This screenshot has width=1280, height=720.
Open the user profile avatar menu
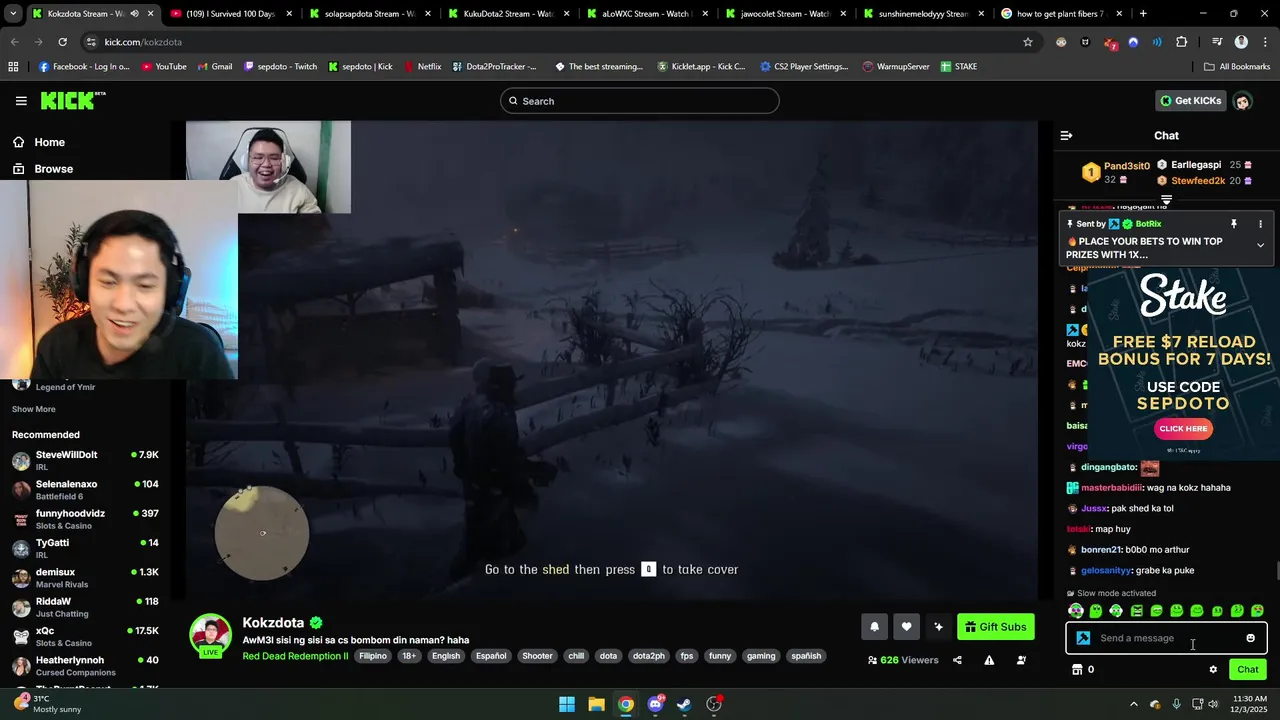point(1242,101)
